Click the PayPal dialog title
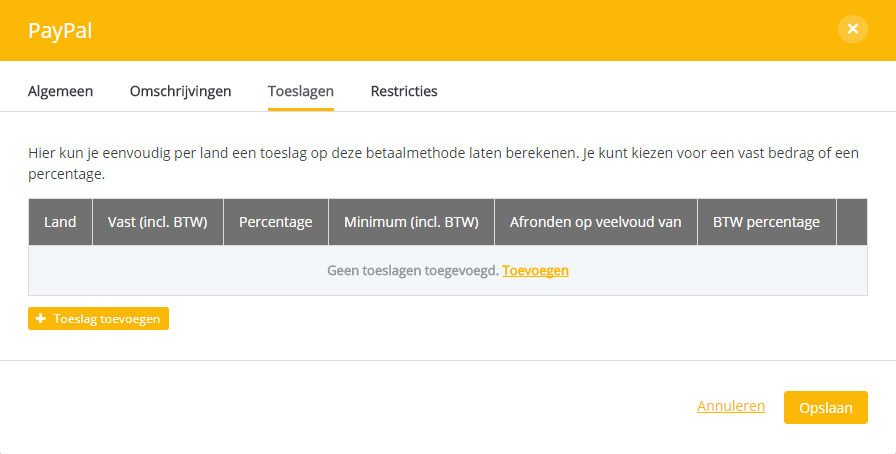The width and height of the screenshot is (896, 454). (60, 30)
